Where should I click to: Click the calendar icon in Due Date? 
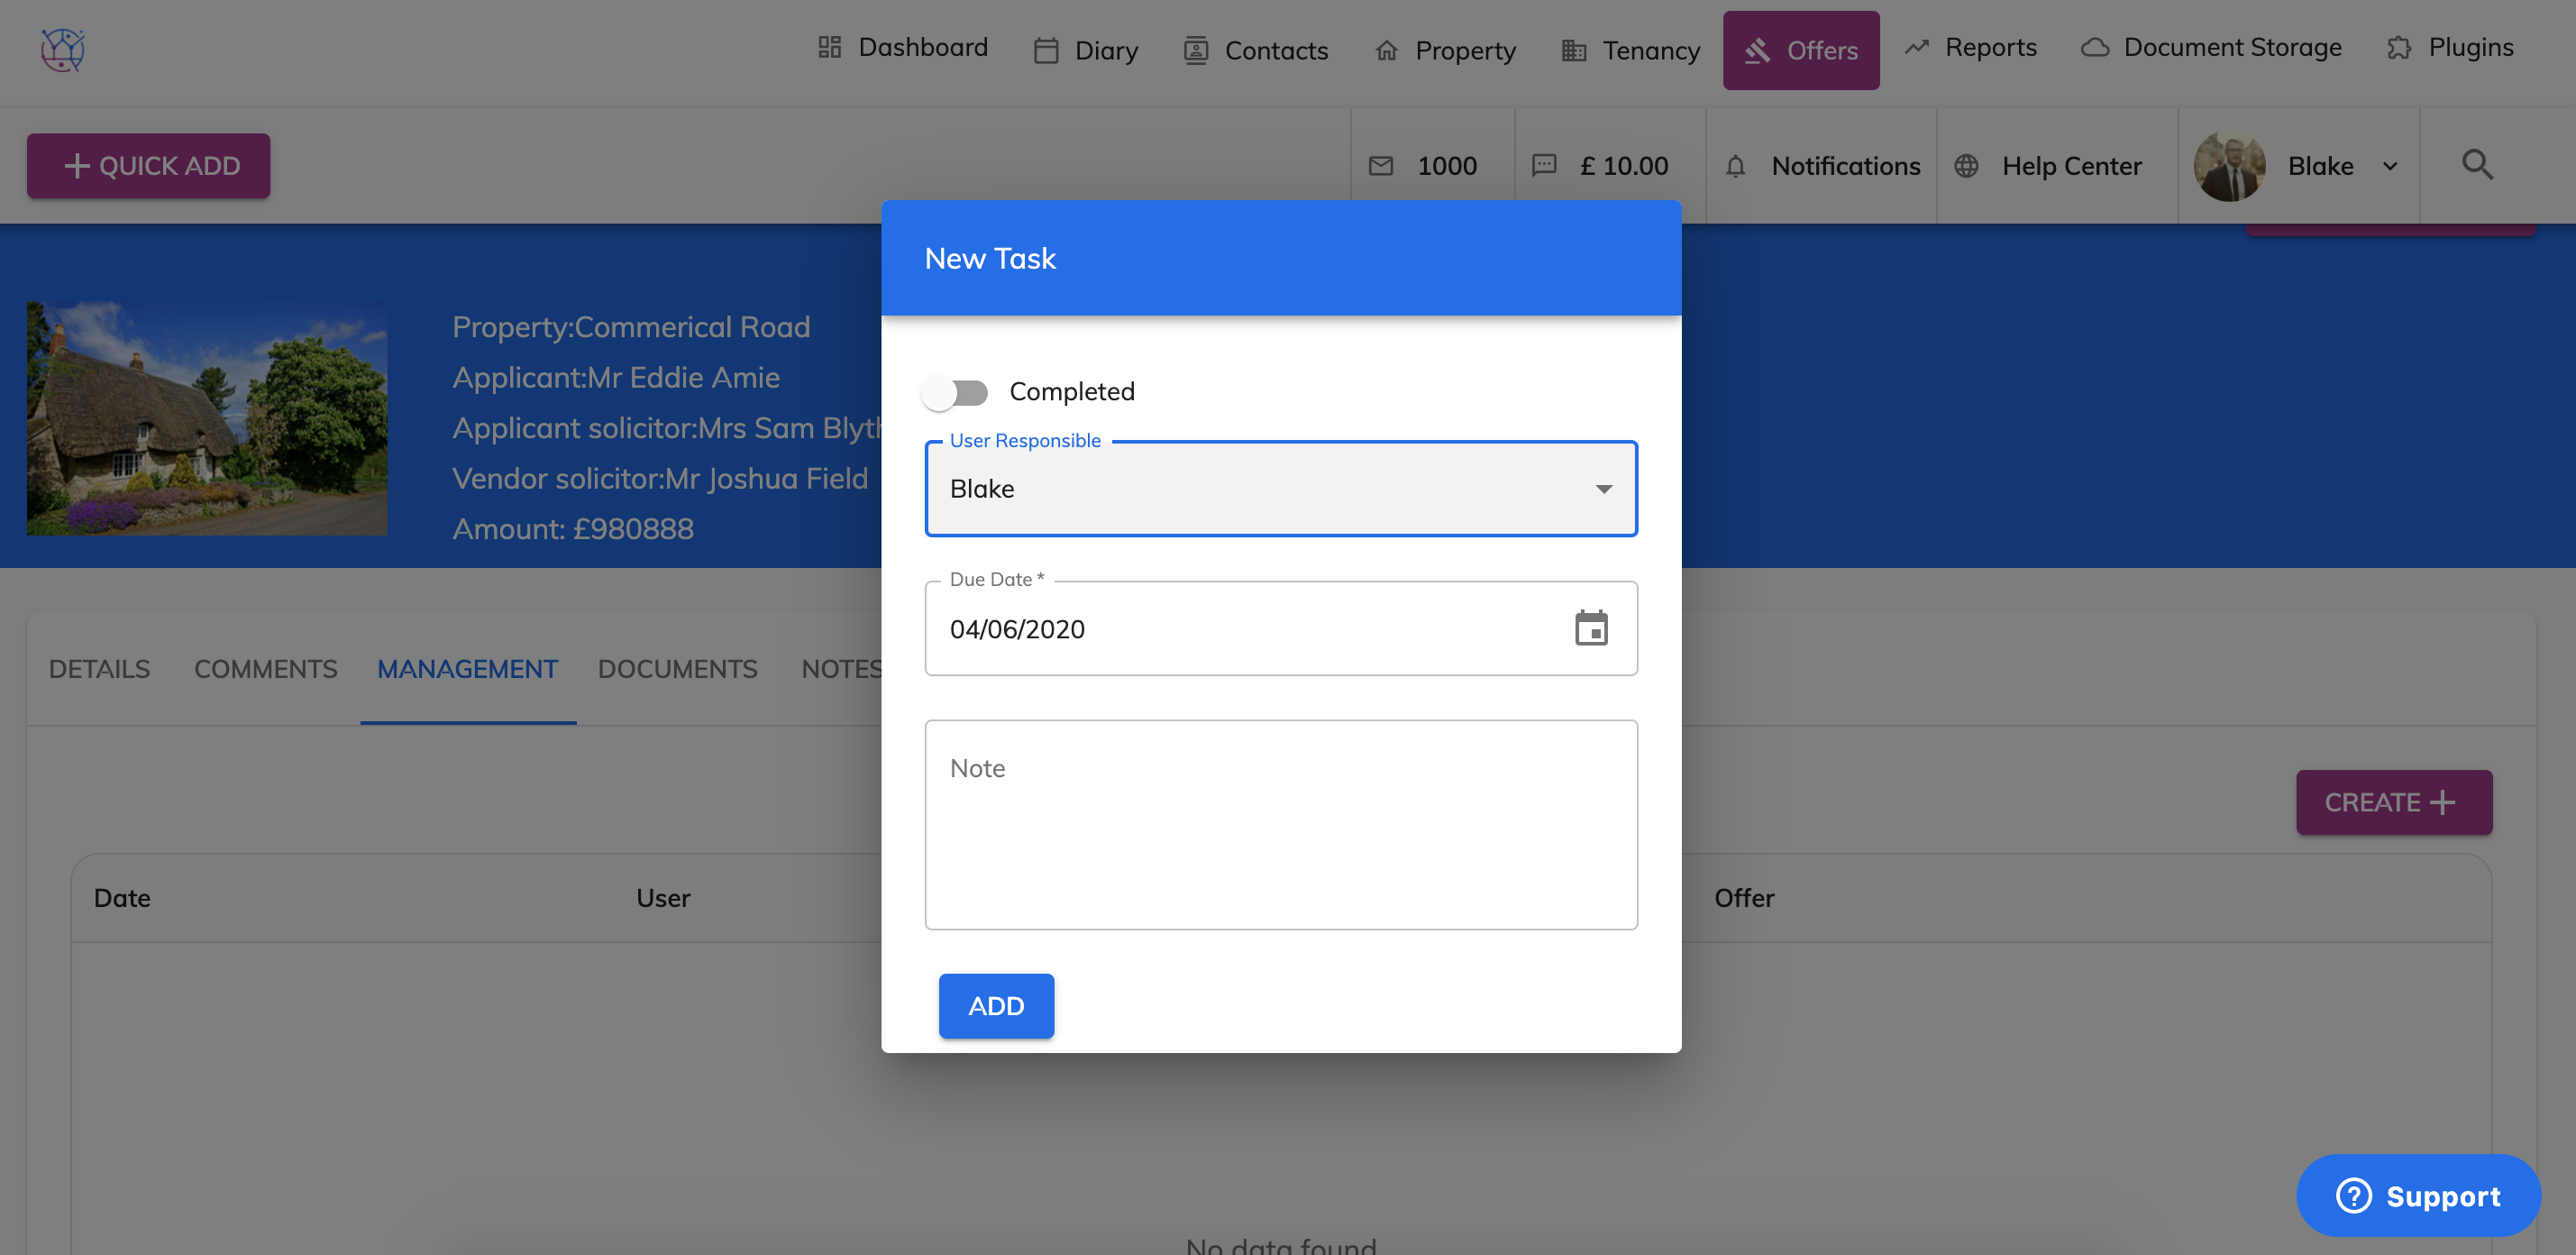(x=1590, y=628)
